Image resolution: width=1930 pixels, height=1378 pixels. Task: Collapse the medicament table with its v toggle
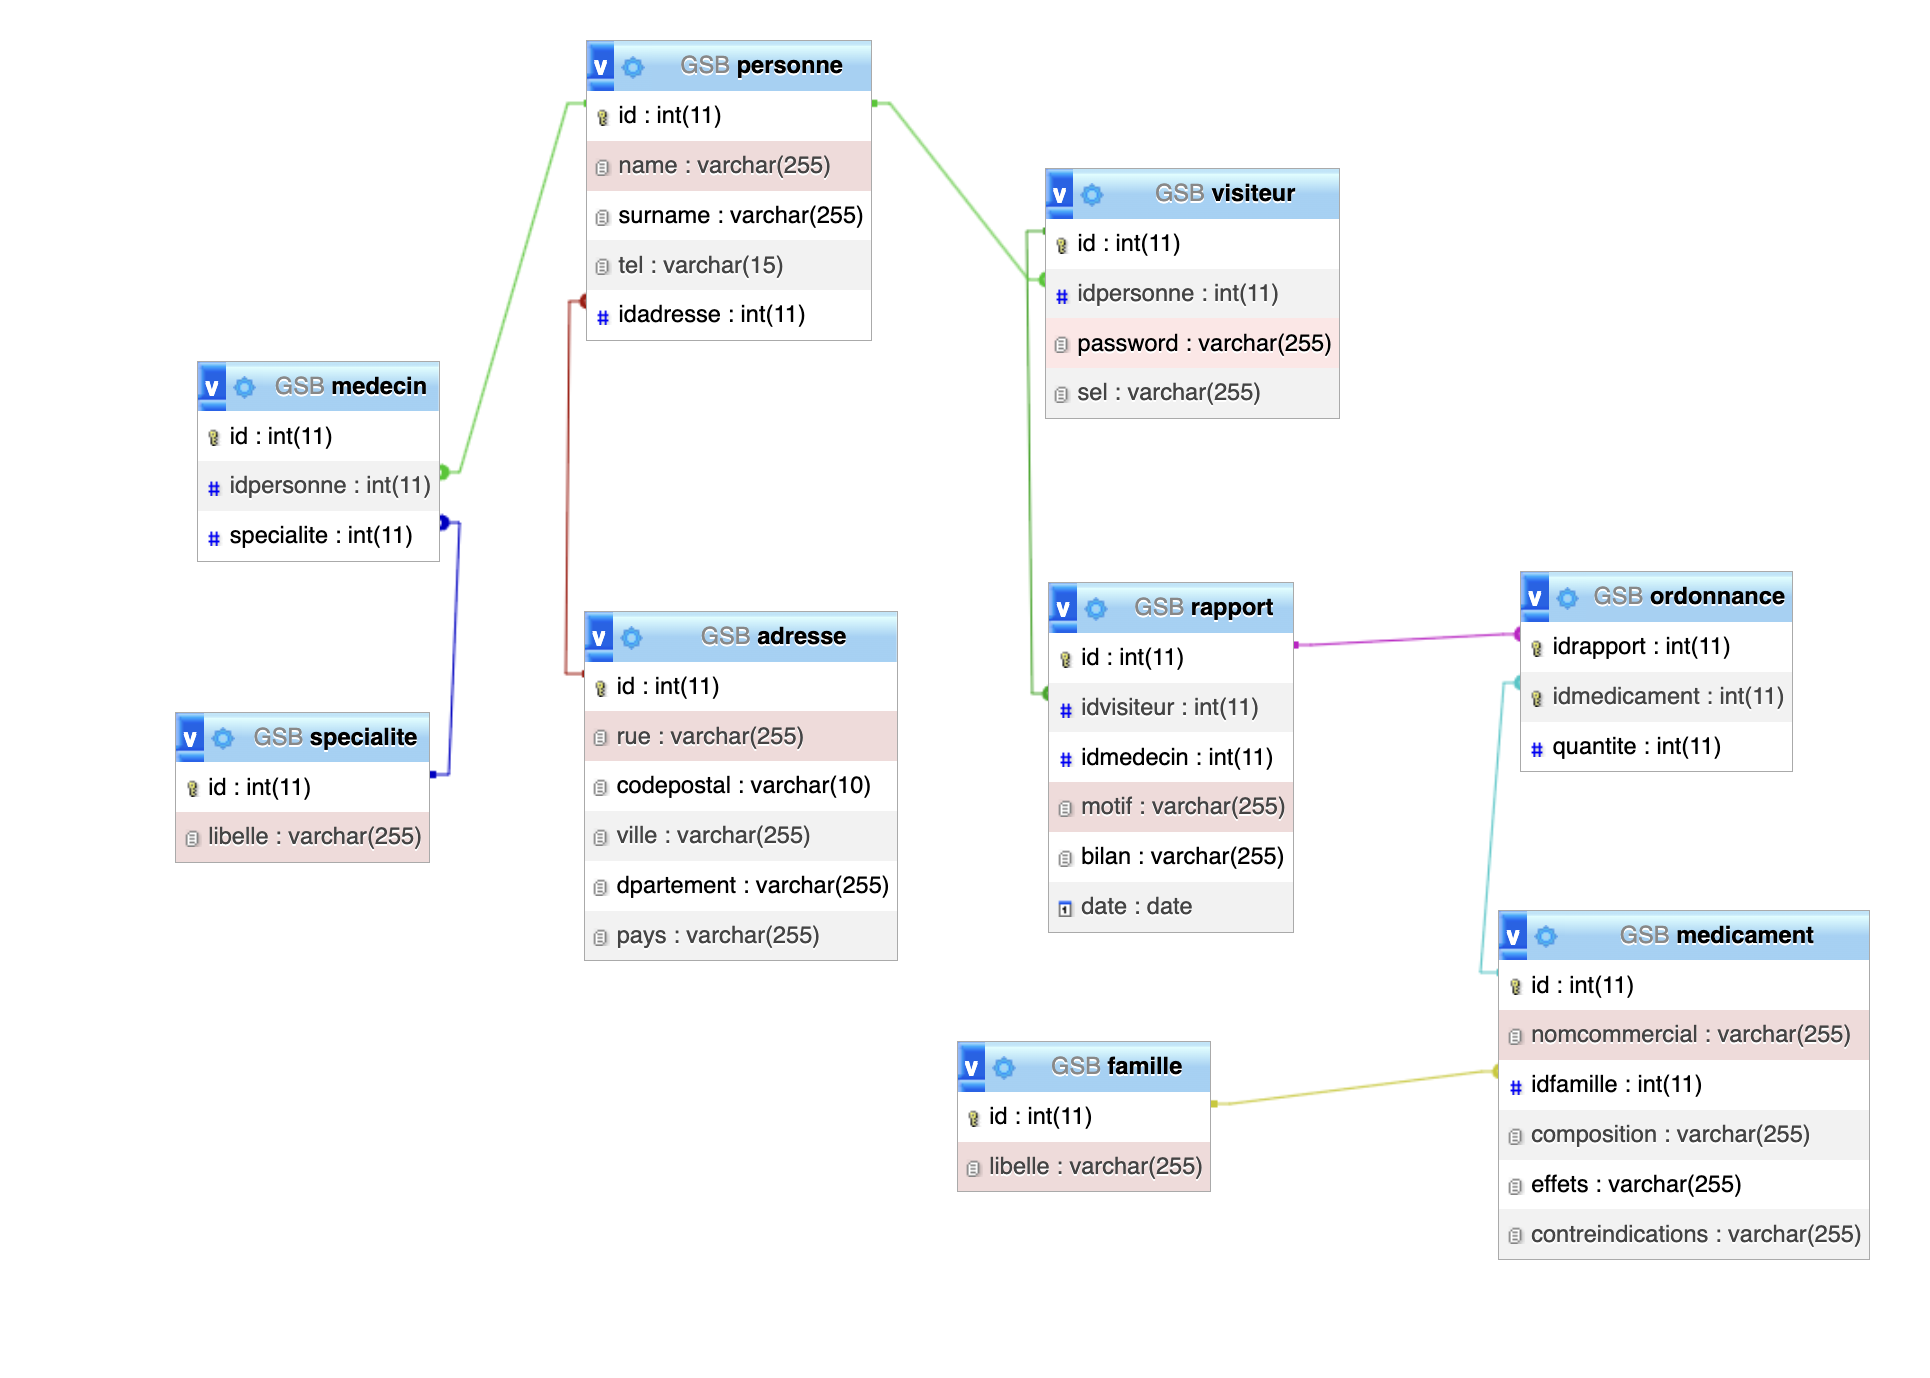click(1513, 936)
